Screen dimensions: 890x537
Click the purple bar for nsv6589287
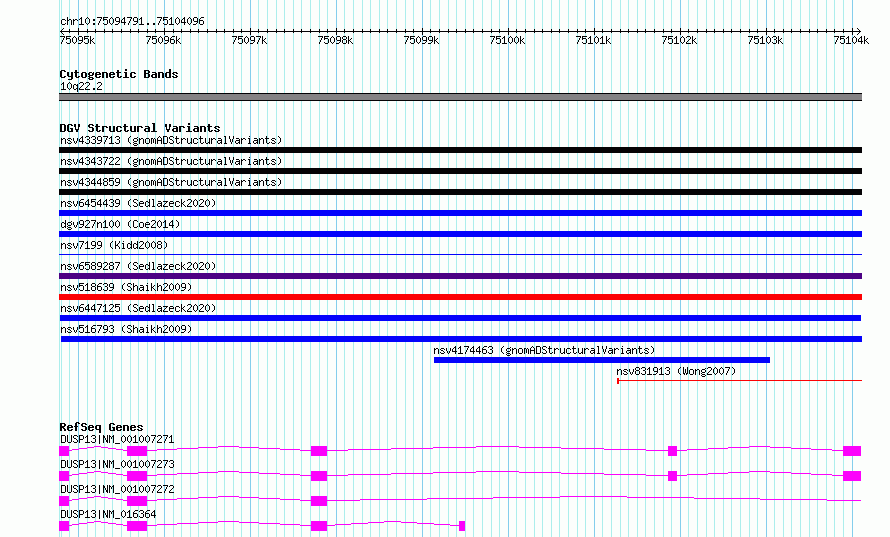coord(460,276)
